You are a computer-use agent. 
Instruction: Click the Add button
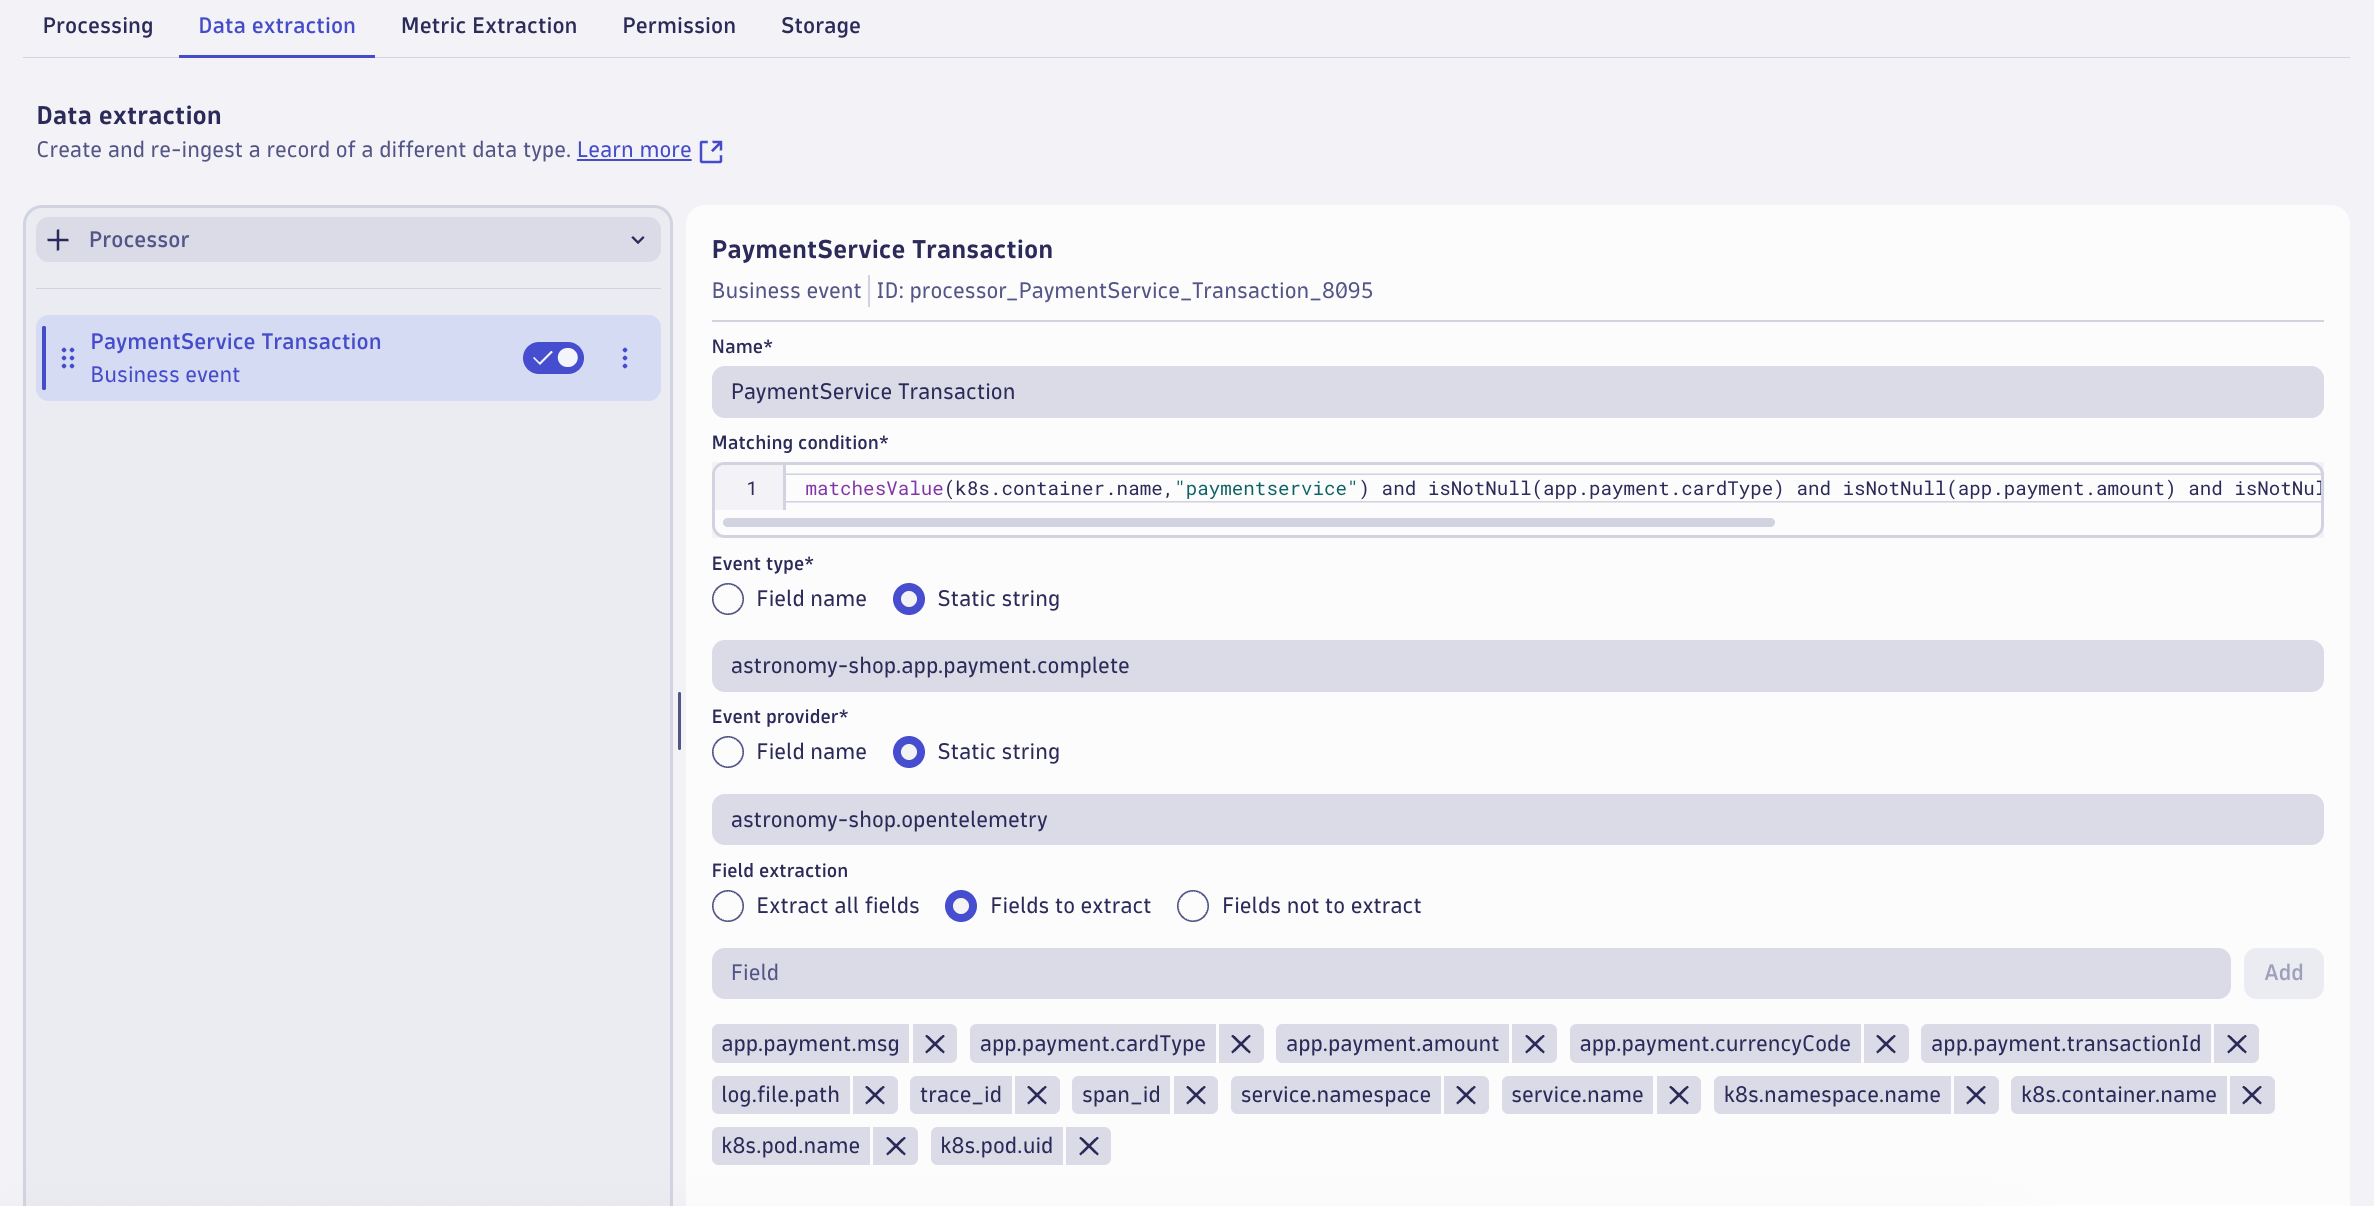(x=2283, y=973)
